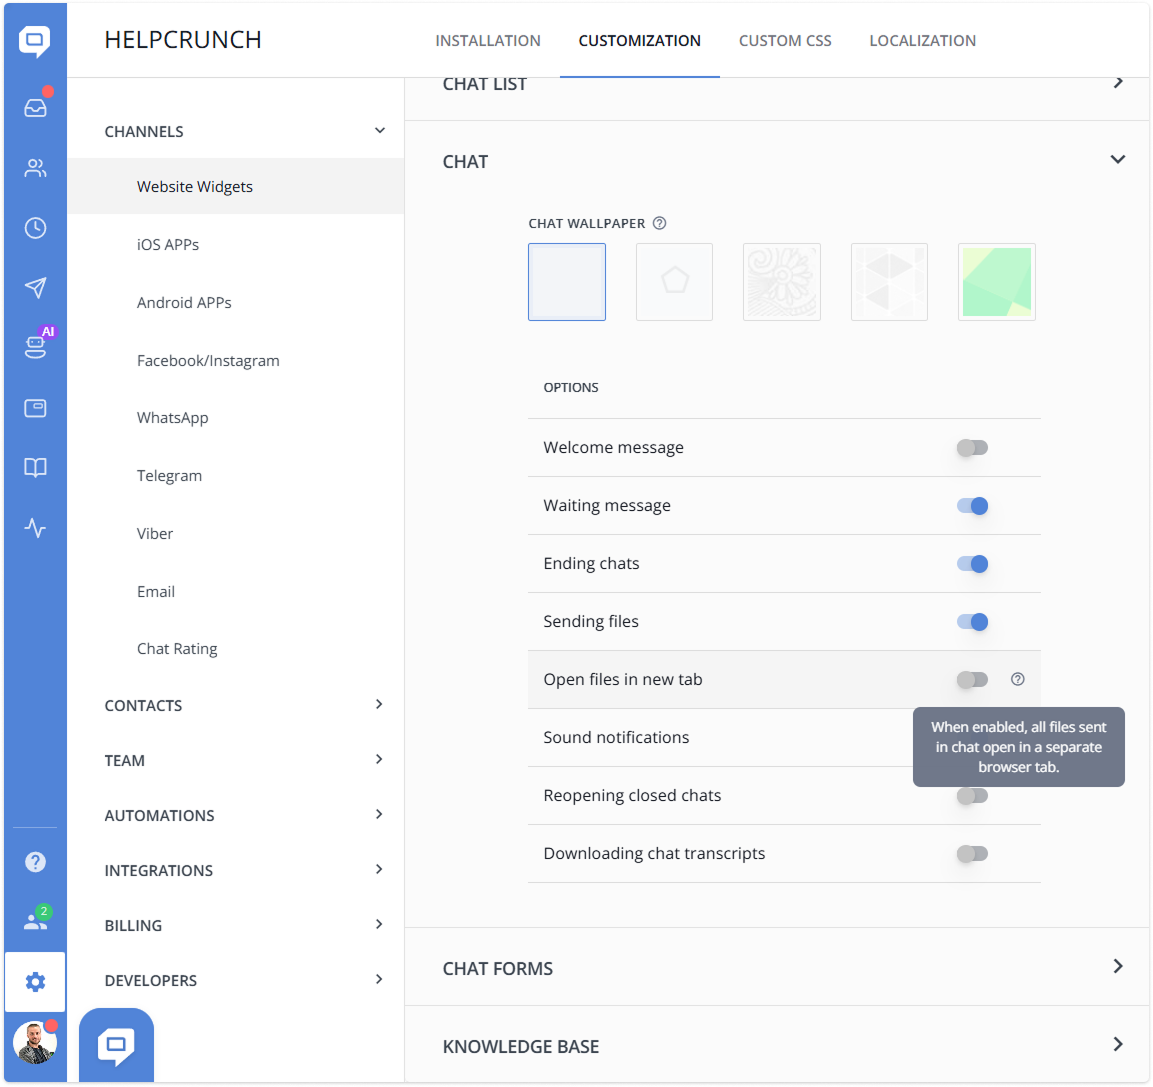Screen dimensions: 1153x1087
Task: Open the Knowledge Base book icon
Action: click(x=35, y=468)
